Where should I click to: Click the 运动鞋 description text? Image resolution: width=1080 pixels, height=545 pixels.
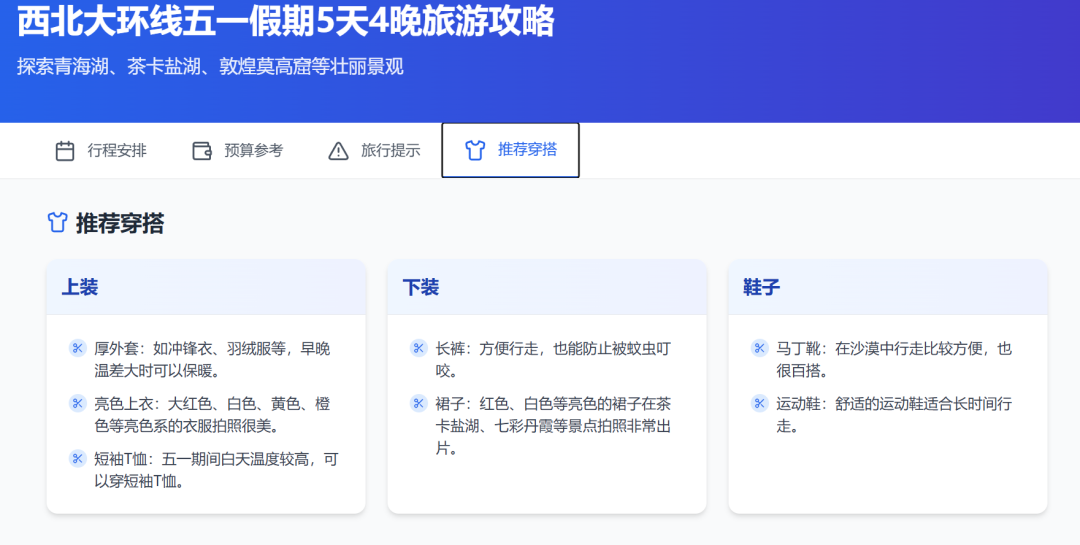(x=894, y=415)
